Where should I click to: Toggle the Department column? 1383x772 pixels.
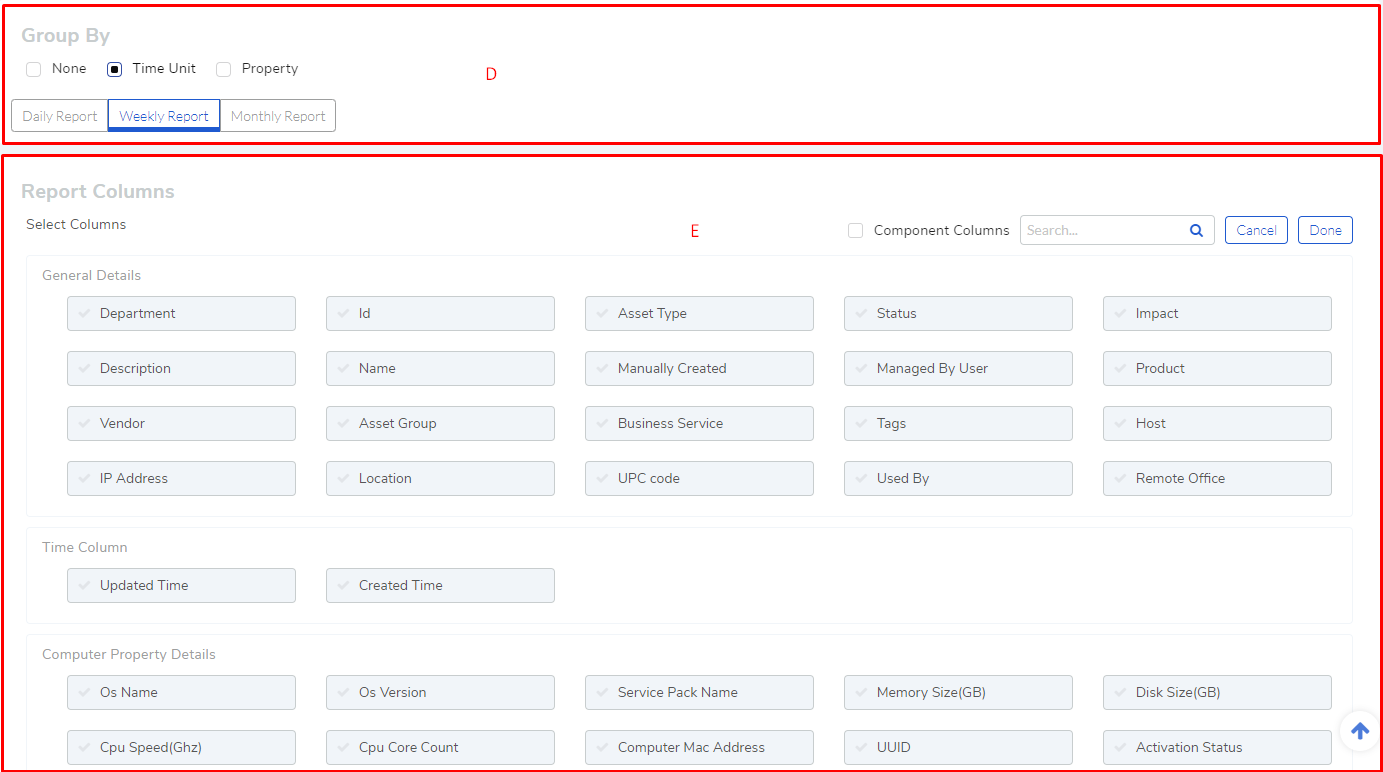point(181,313)
